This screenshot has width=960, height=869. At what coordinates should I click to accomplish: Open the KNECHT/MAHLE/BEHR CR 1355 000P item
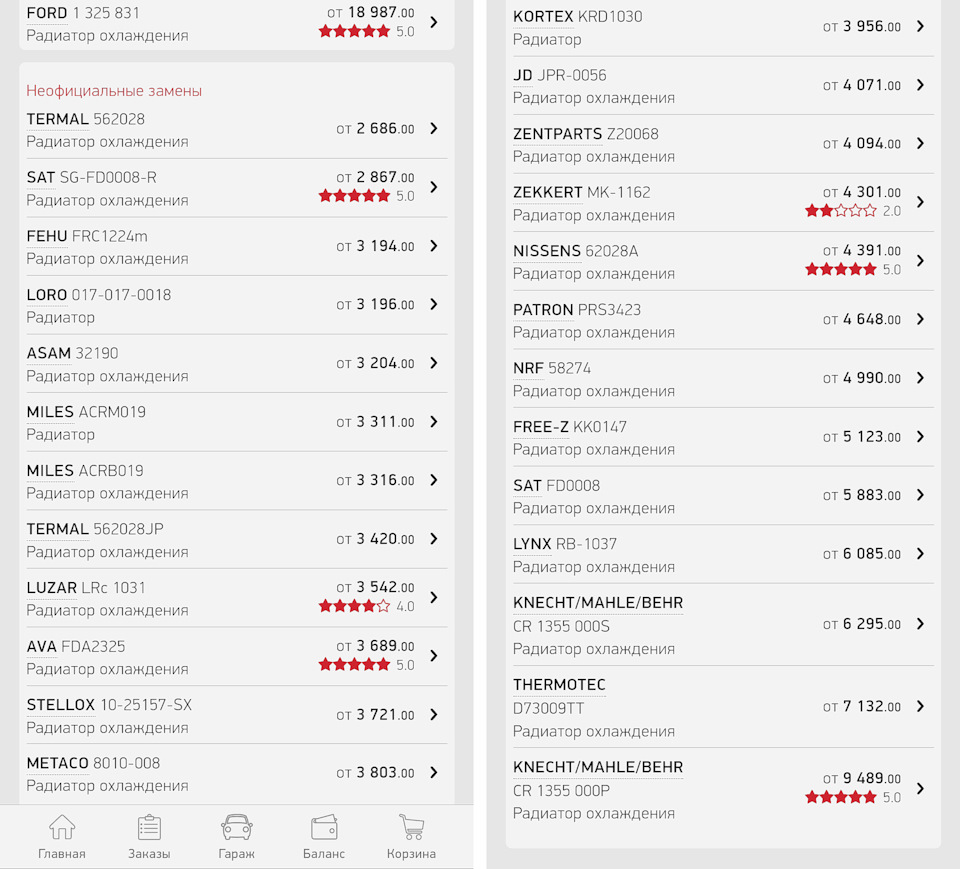723,790
